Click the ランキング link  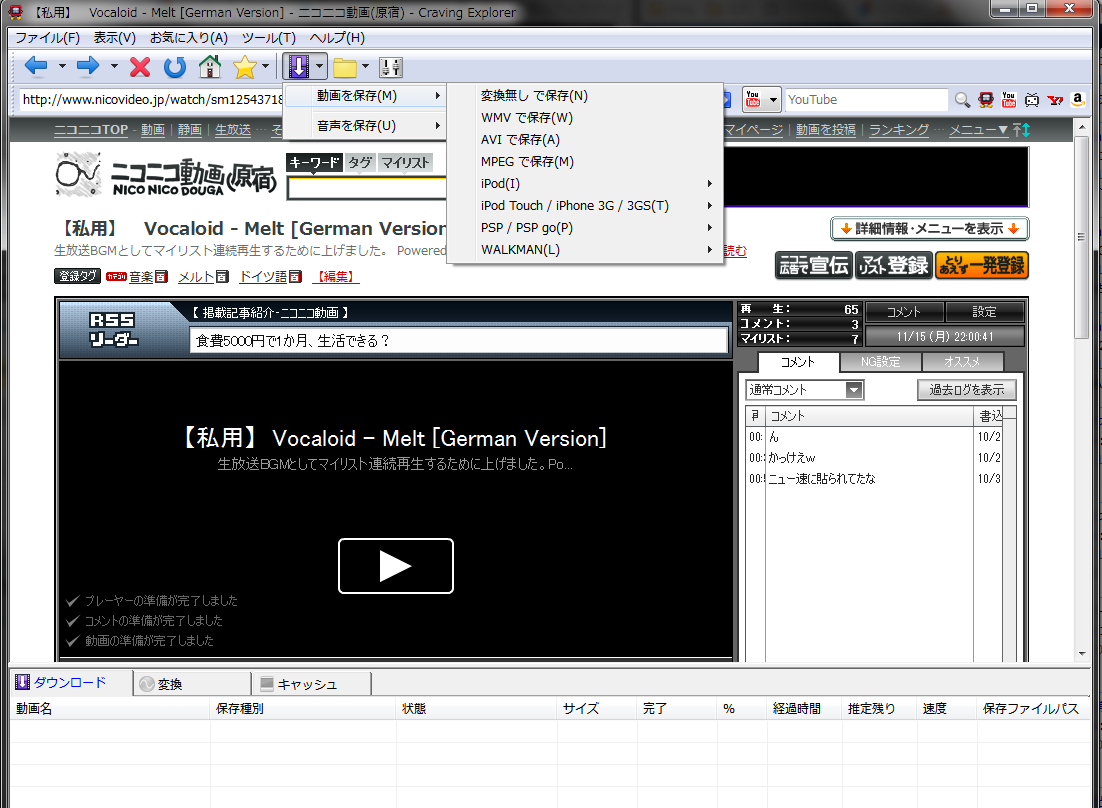(899, 130)
